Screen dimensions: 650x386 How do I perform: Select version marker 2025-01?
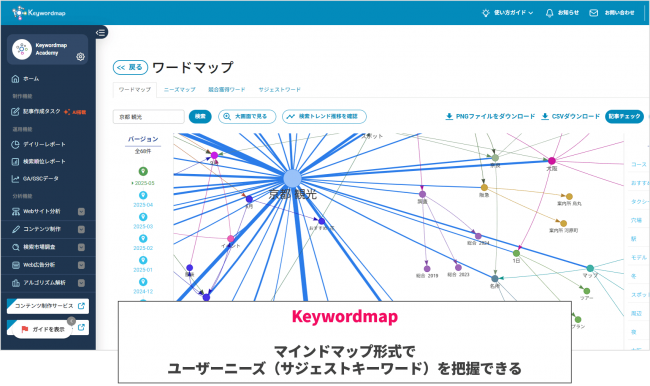click(143, 260)
